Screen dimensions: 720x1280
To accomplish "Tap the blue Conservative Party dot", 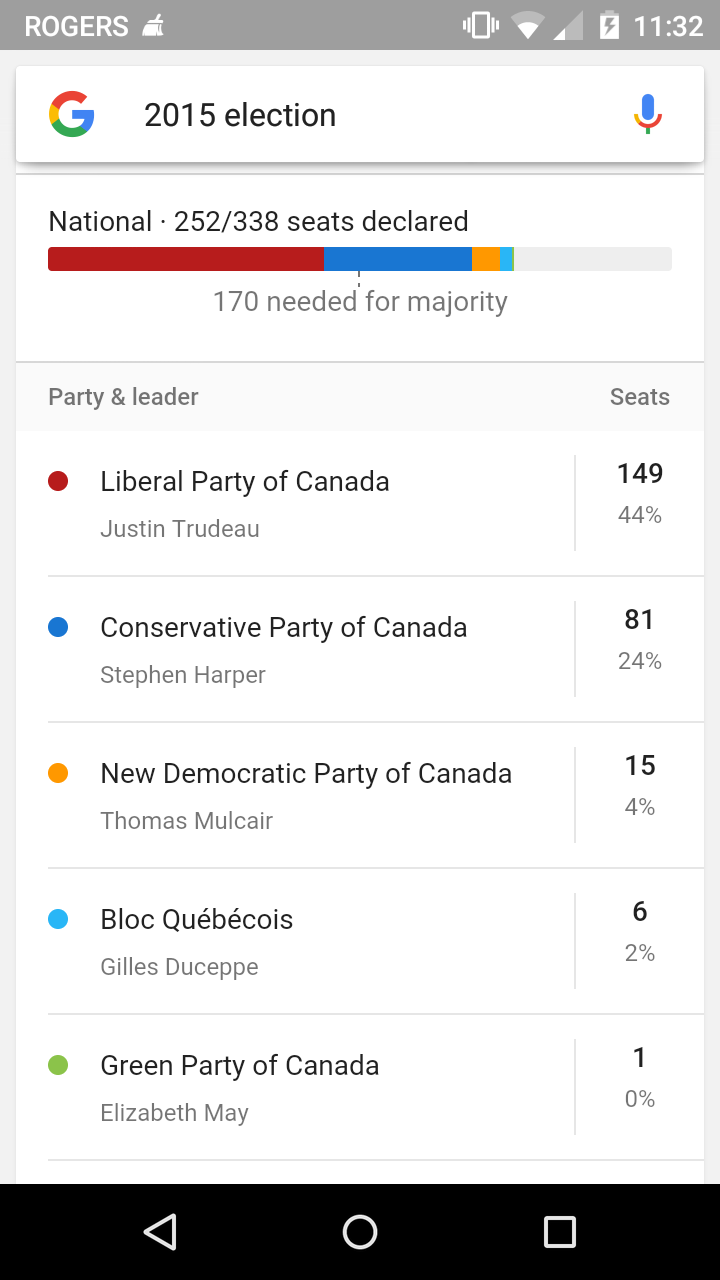I will (x=58, y=627).
